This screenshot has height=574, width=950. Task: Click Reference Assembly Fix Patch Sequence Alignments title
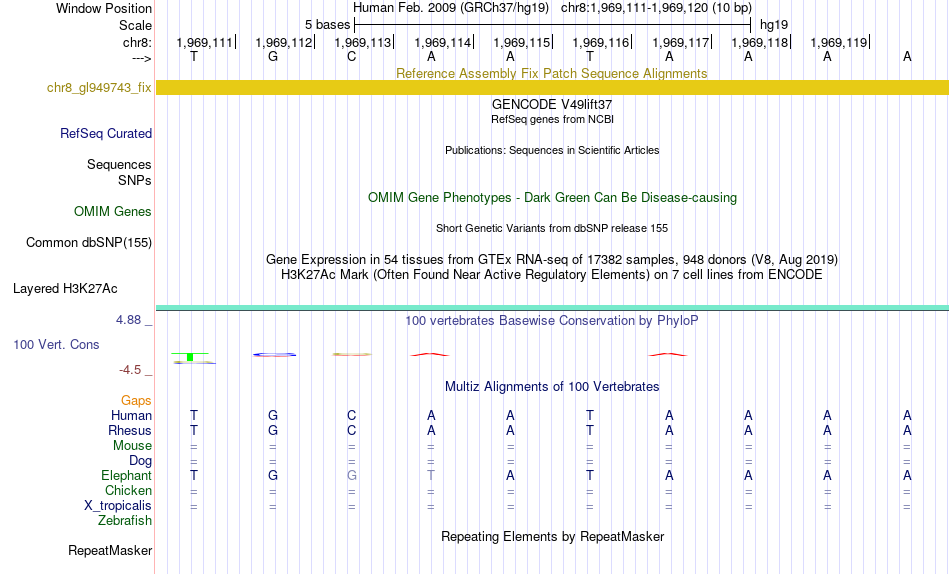coord(551,73)
